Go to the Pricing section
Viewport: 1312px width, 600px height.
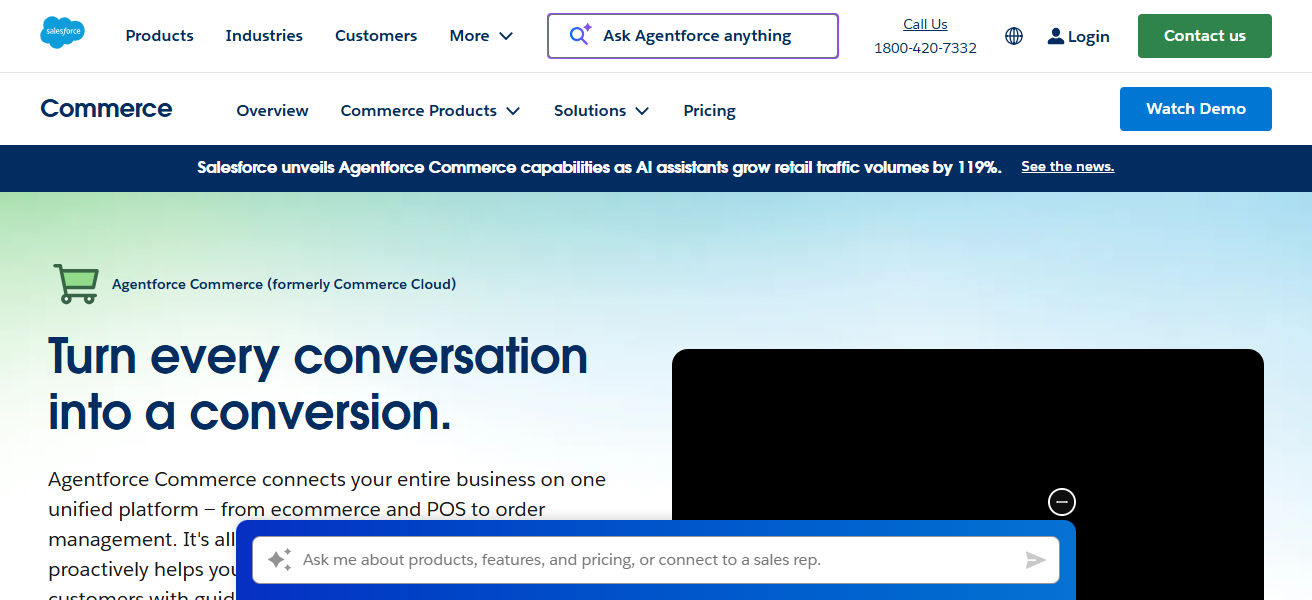tap(709, 110)
